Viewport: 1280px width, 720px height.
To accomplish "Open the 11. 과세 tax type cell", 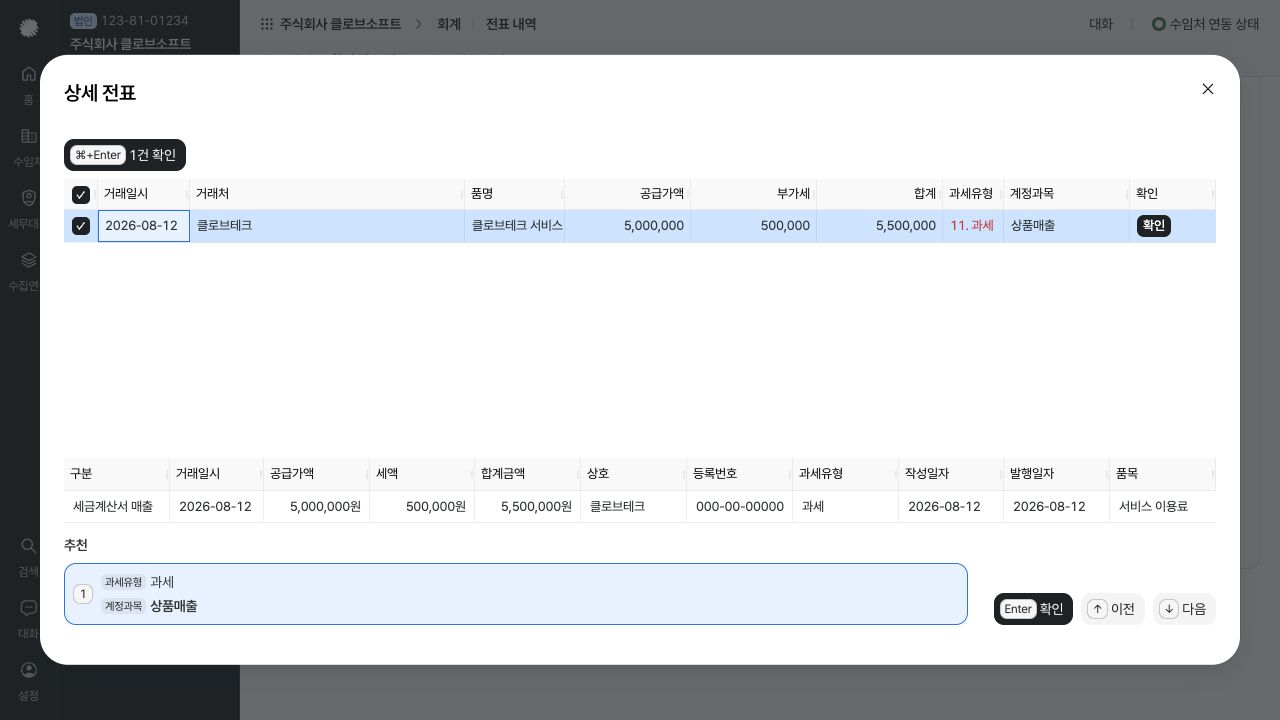I will (x=973, y=226).
